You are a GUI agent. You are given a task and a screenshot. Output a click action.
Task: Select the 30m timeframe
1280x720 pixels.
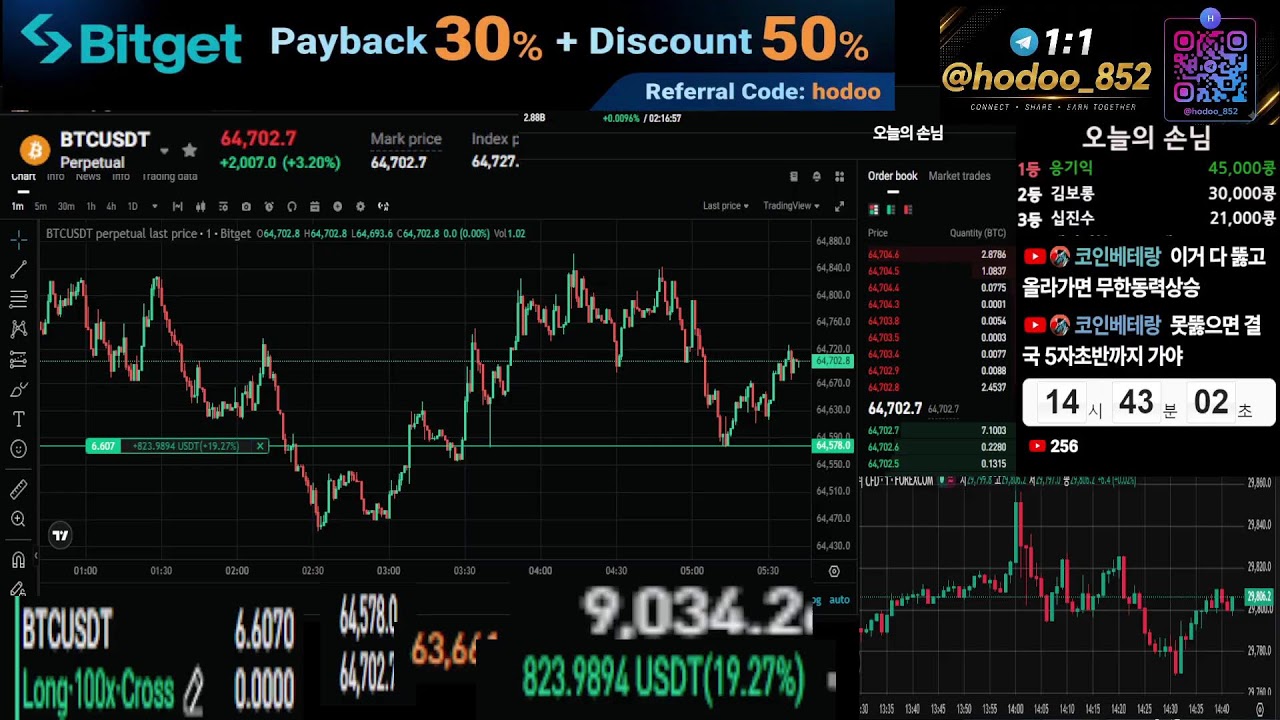coord(66,206)
